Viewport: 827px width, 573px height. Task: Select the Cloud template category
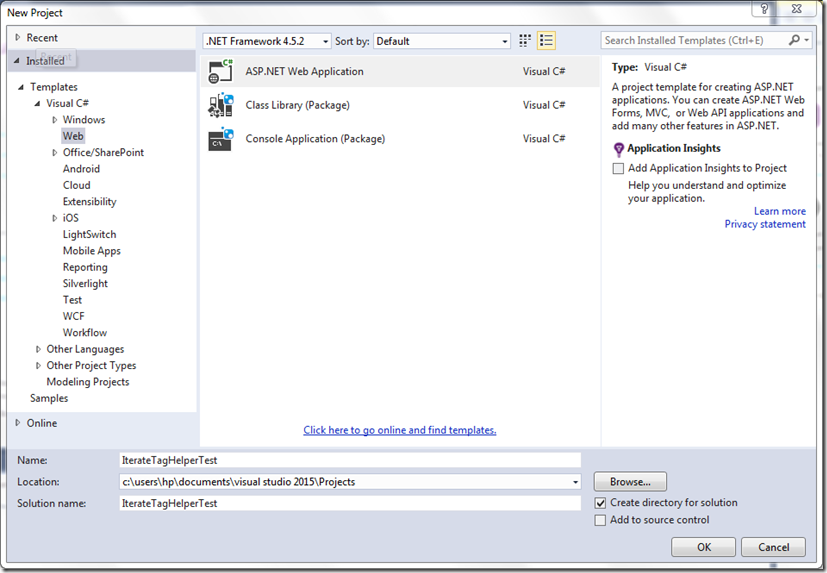point(76,185)
